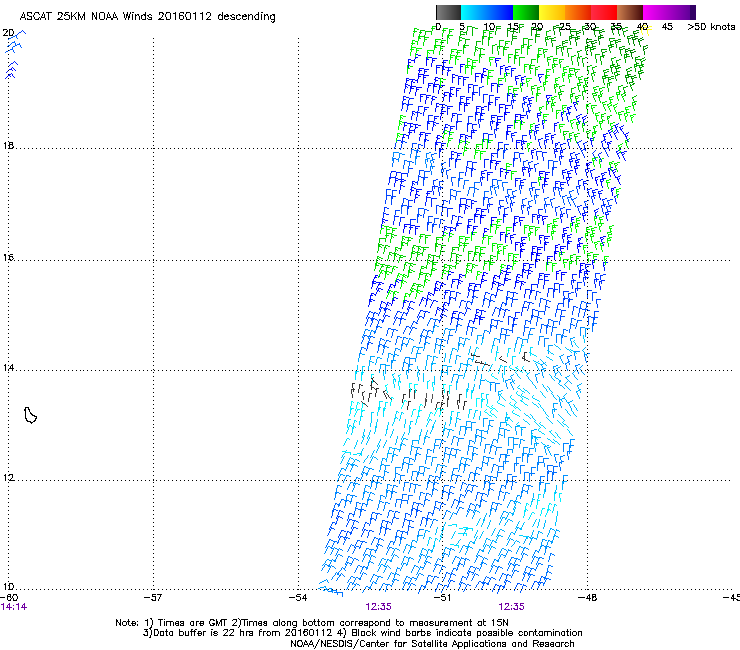Click the latitude label '12'
The height and width of the screenshot is (650, 740).
tap(8, 478)
